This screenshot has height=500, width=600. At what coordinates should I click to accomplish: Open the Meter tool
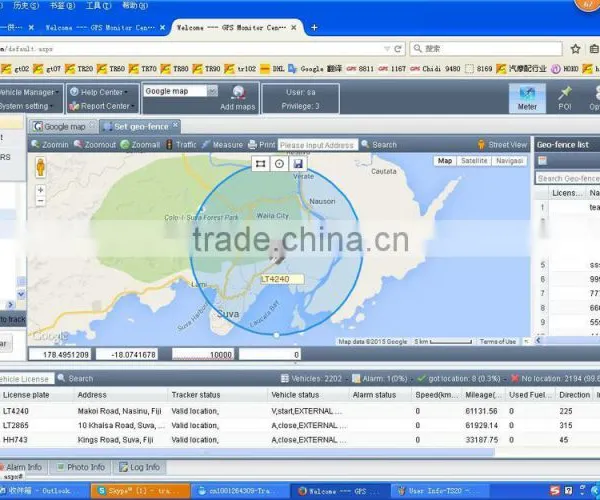pyautogui.click(x=527, y=98)
